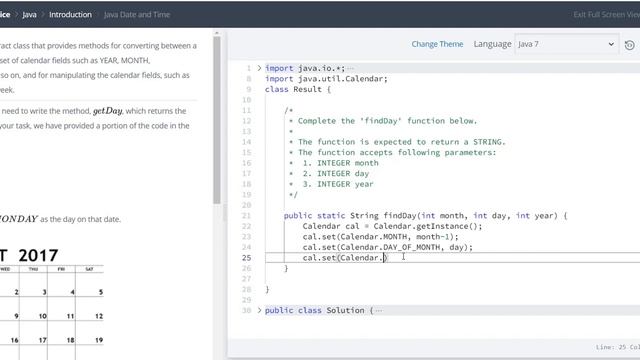Click the 'class Result {' line
Screen dimensions: 640x360
pos(298,89)
